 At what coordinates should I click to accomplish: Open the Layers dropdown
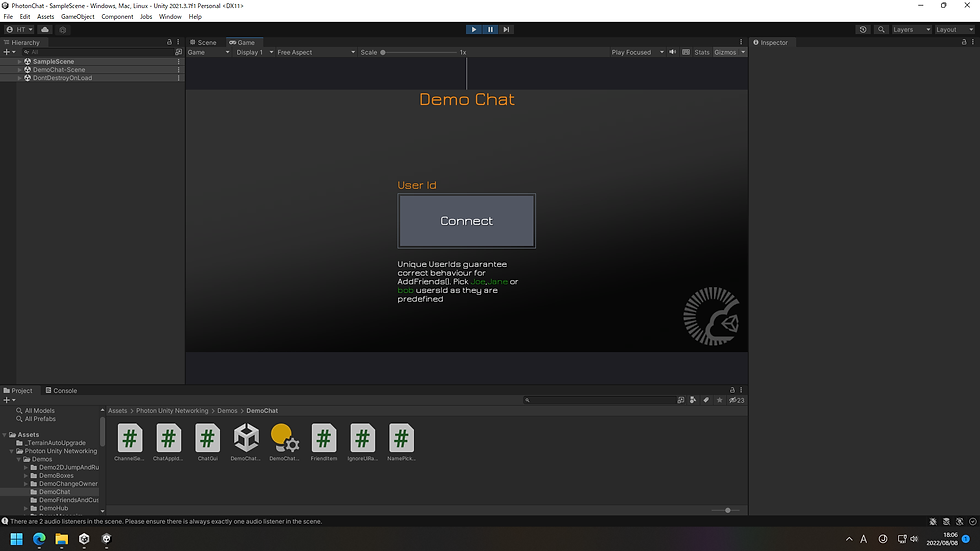(911, 29)
